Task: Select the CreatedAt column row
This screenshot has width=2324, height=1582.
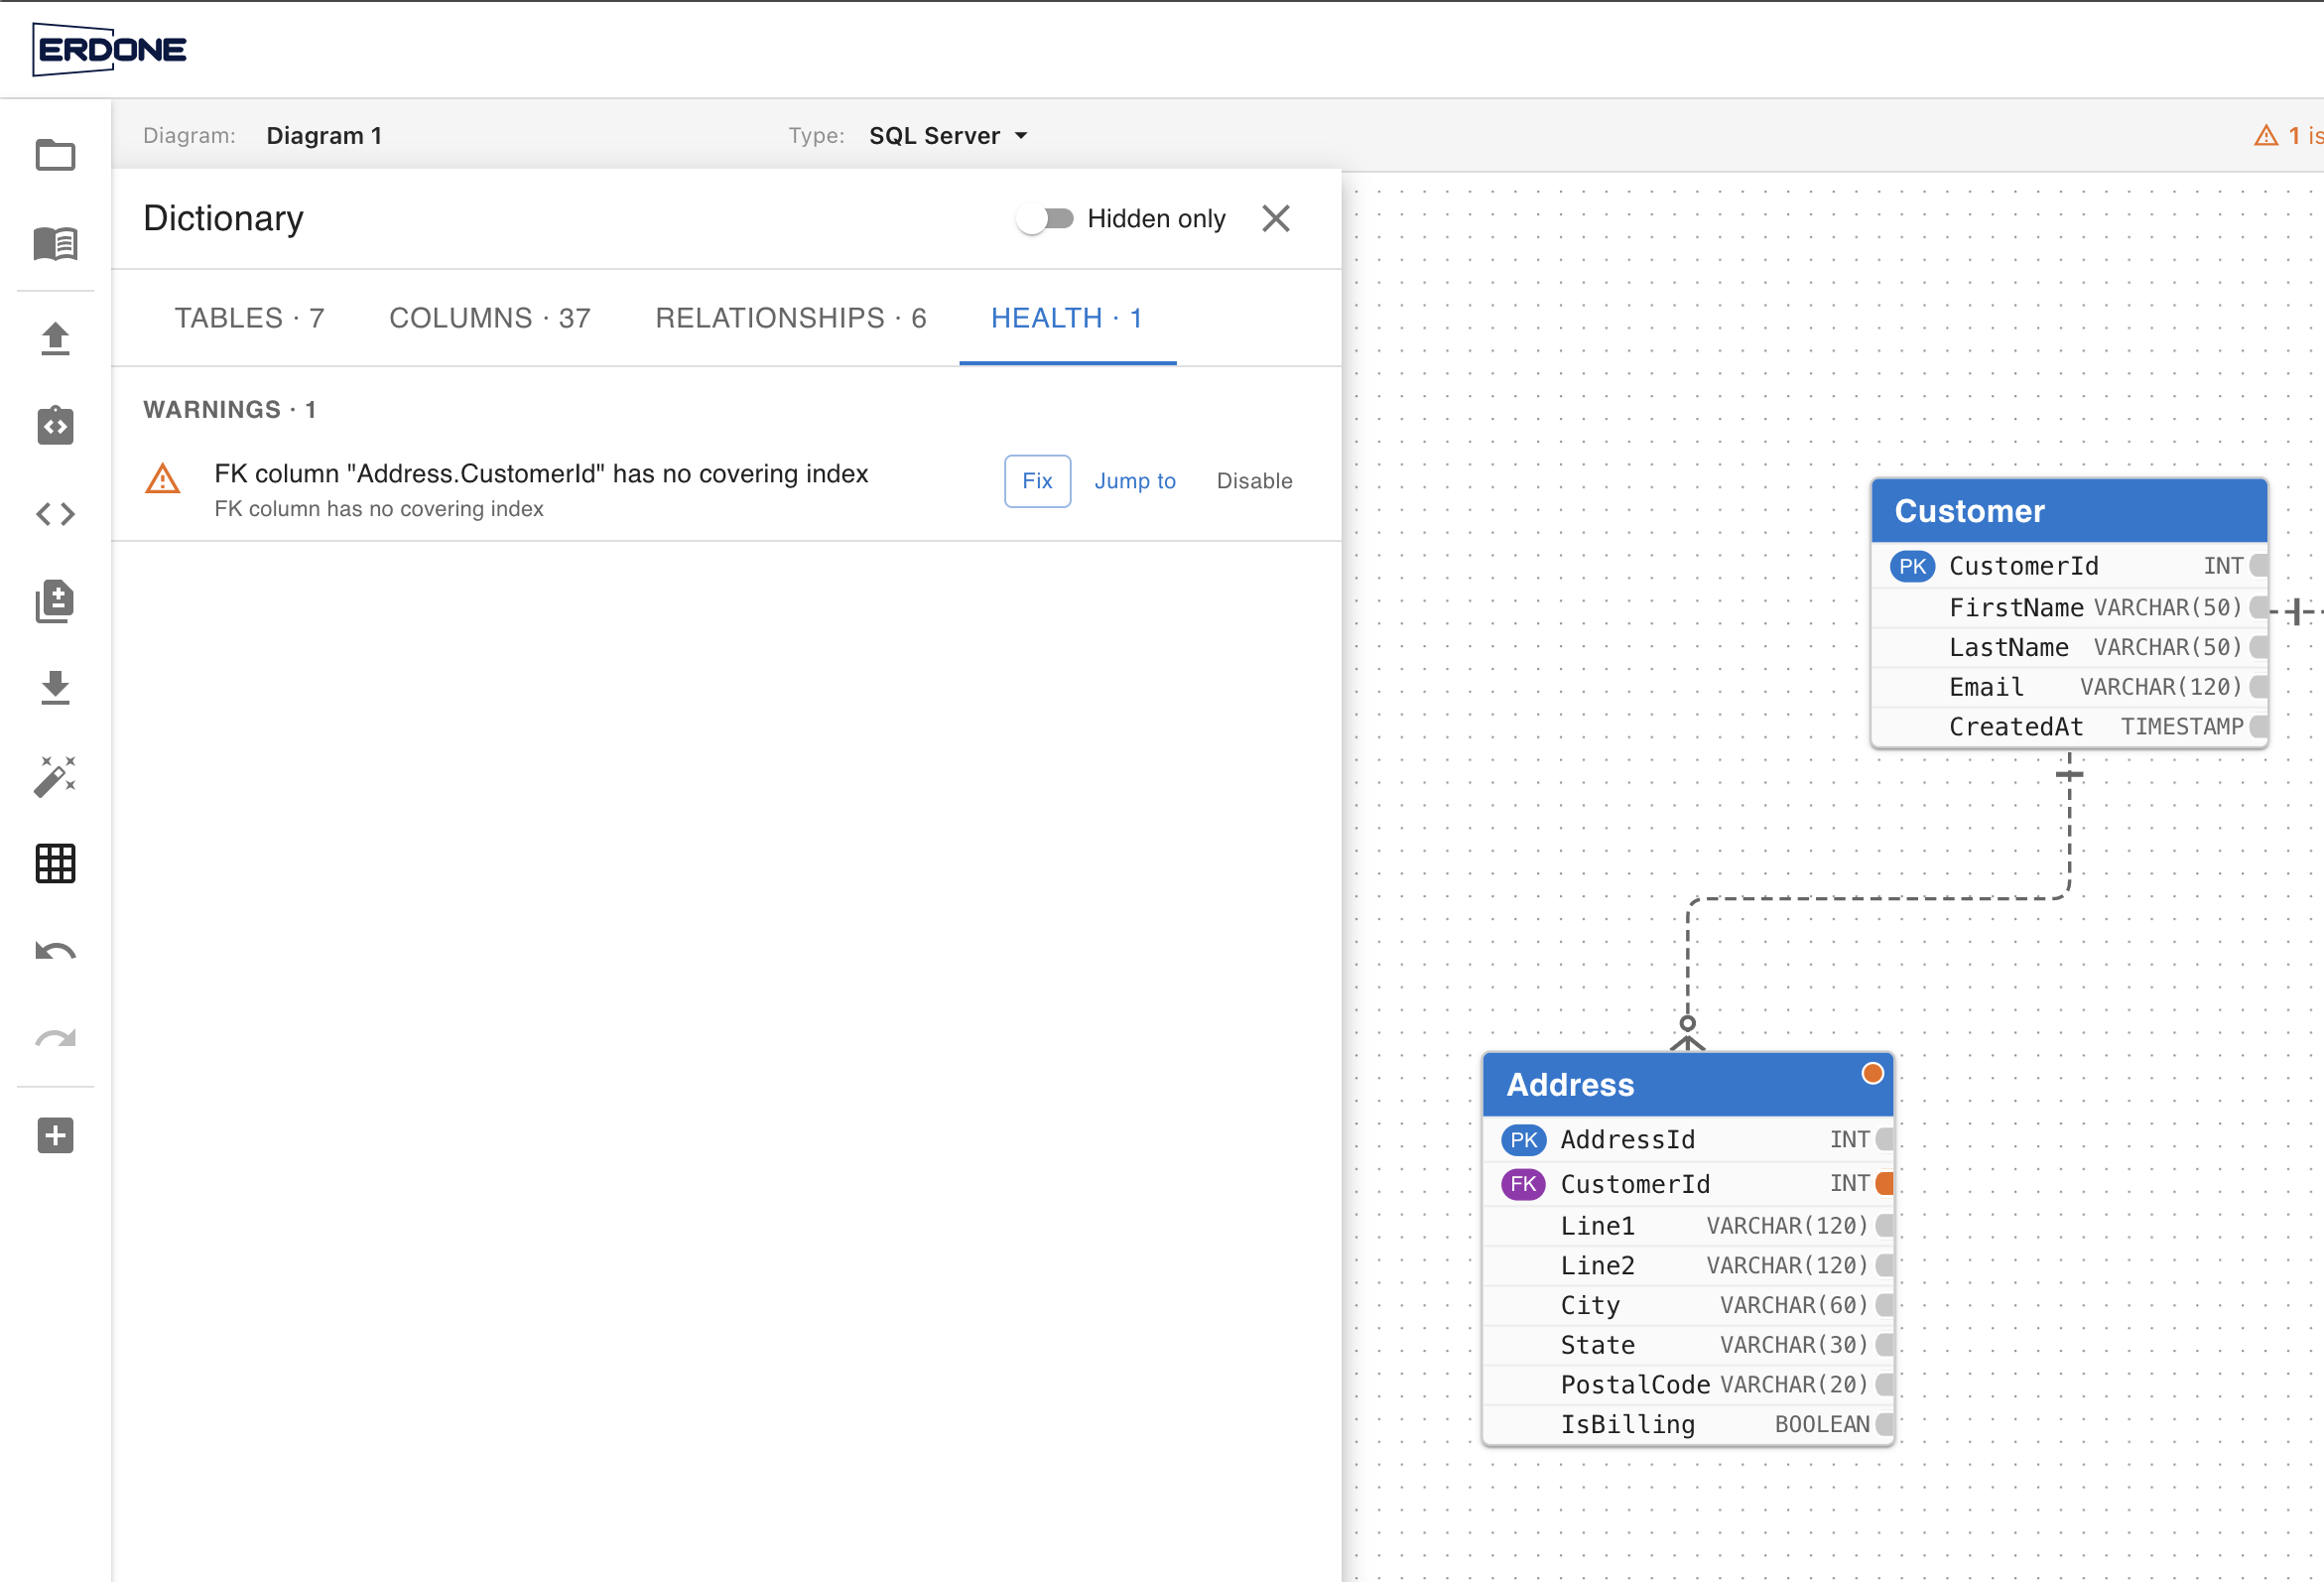Action: point(2069,727)
